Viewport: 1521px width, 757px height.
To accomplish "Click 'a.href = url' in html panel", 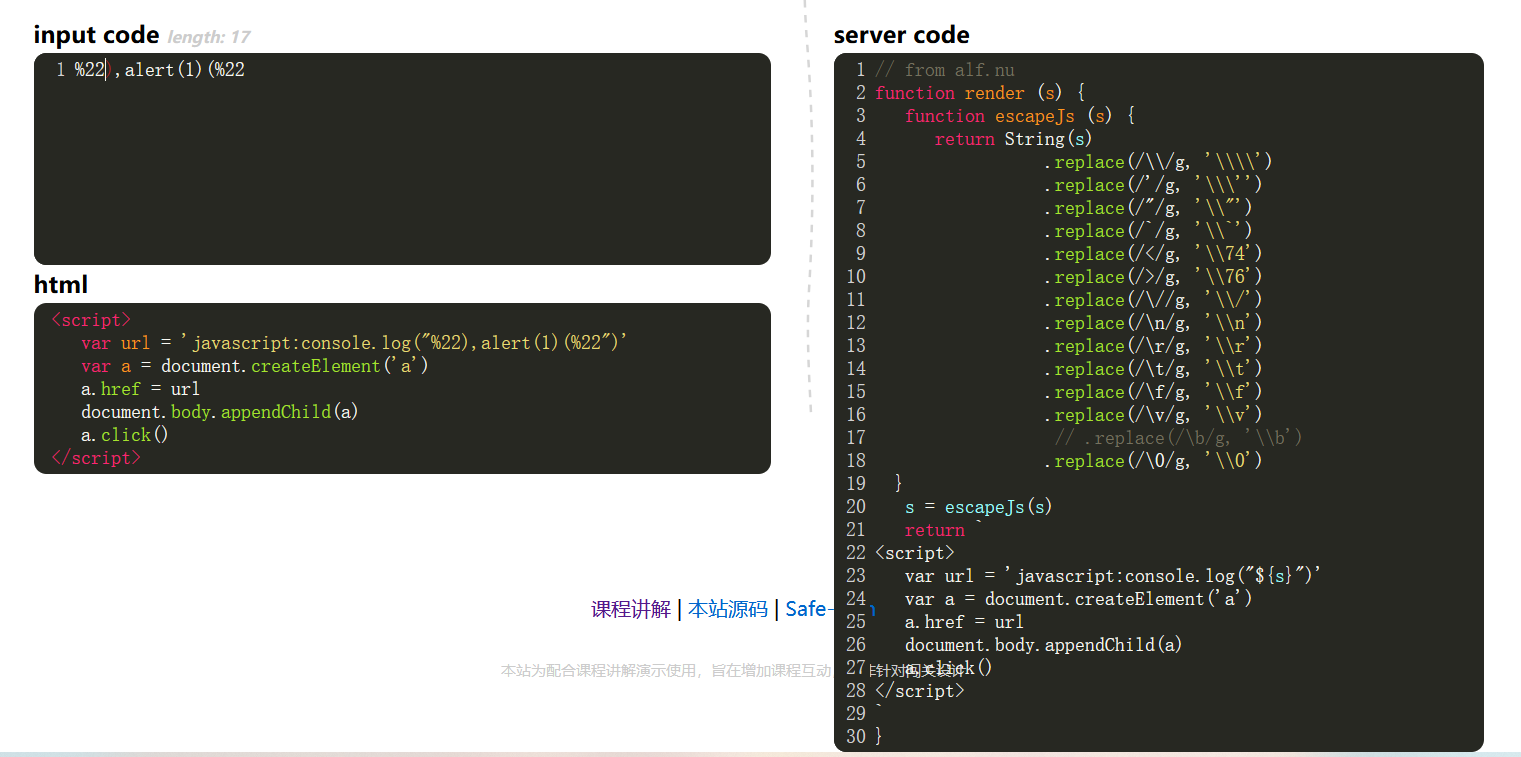I will [141, 389].
